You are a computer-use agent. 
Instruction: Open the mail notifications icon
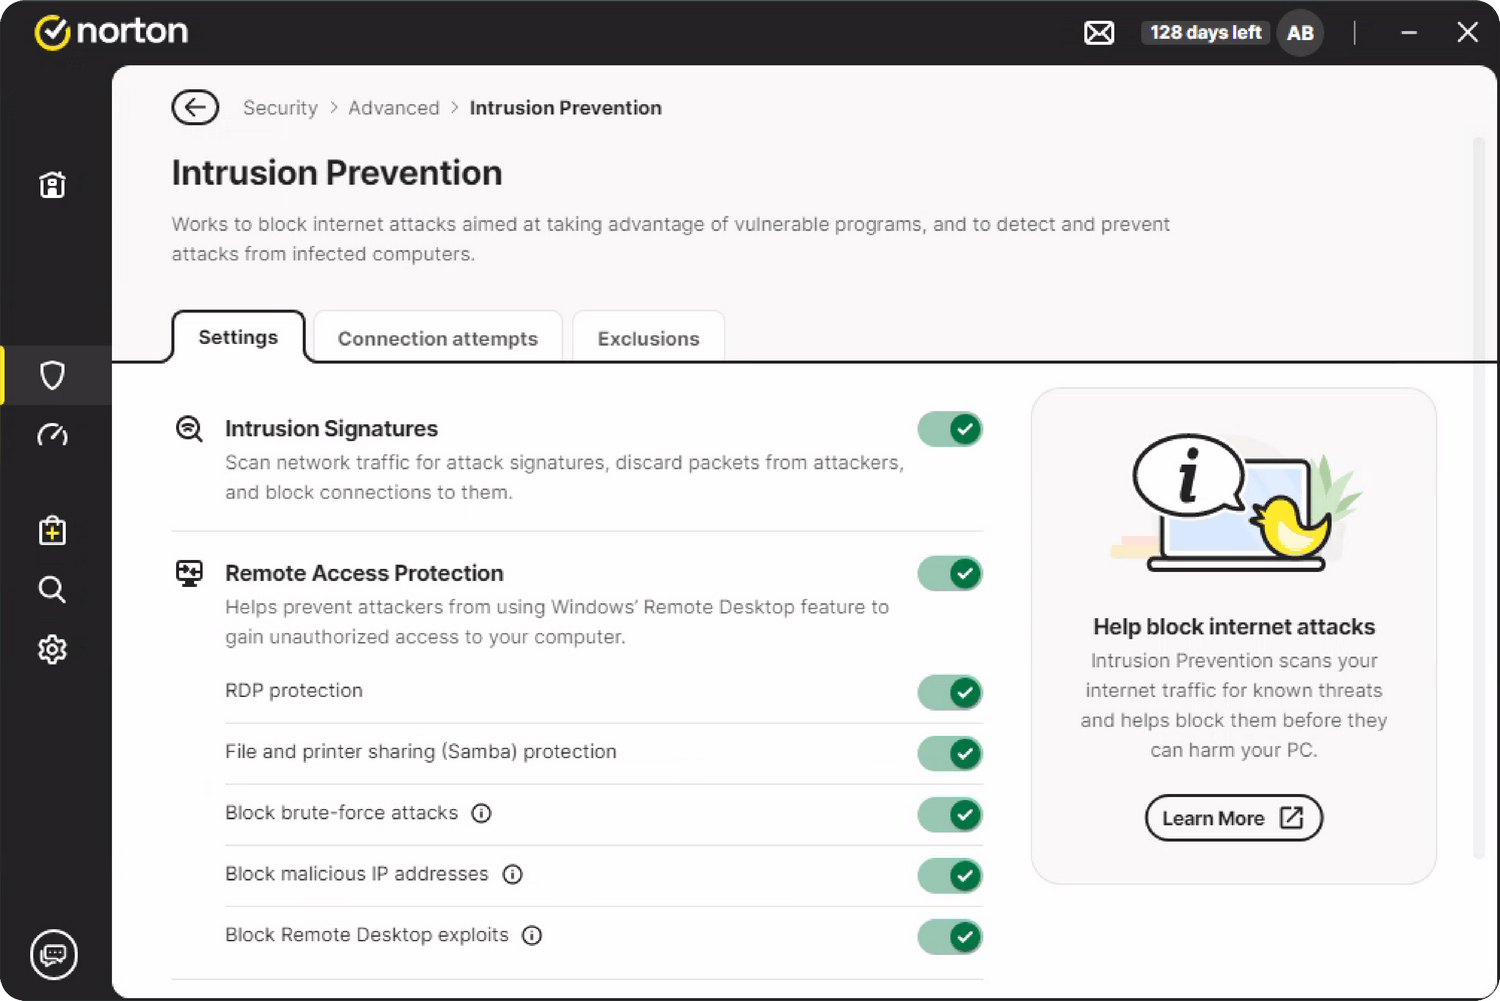tap(1099, 33)
